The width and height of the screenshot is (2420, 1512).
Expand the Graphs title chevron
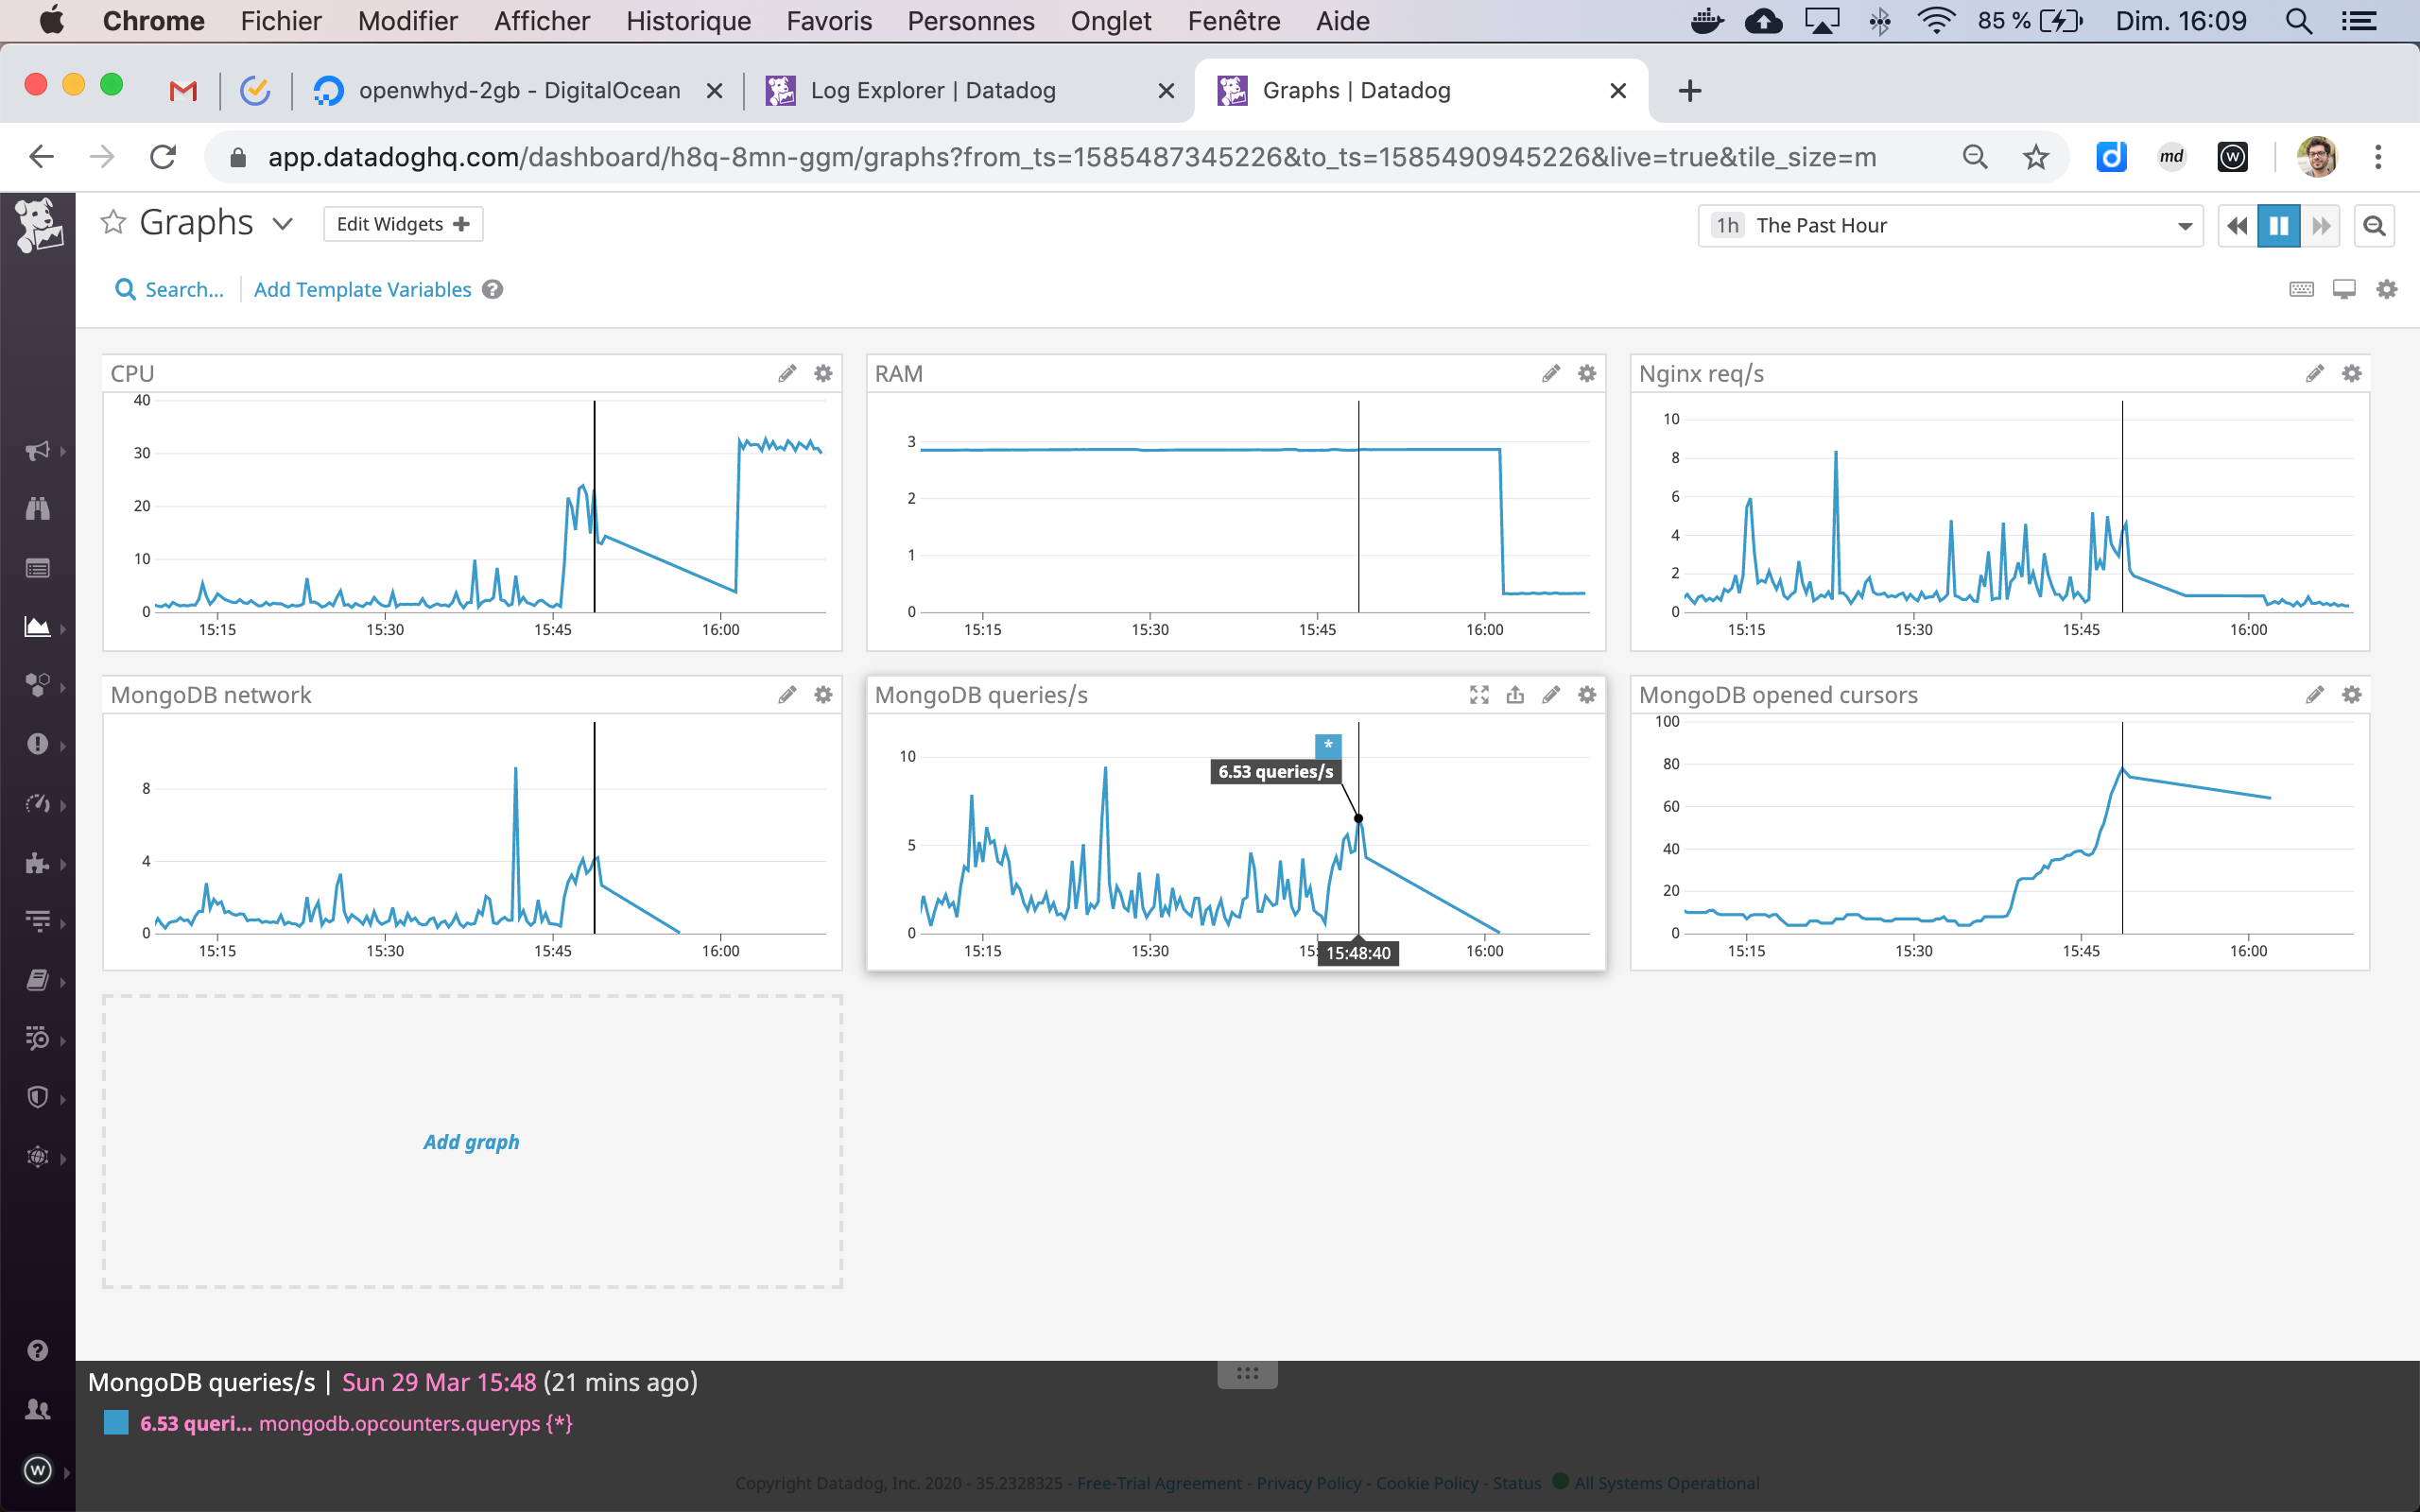pos(283,223)
